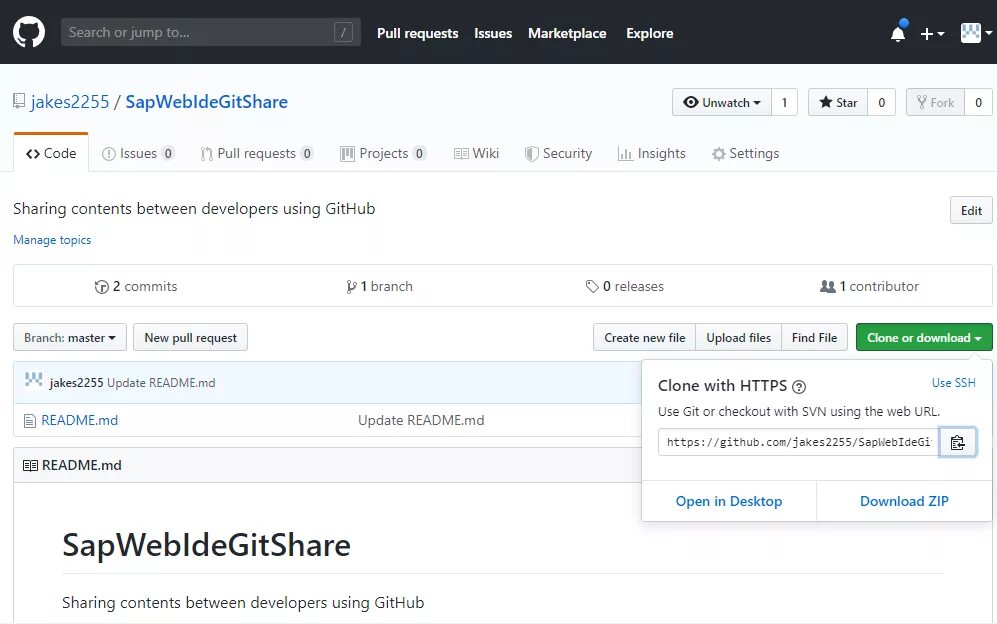
Task: Click the Search or jump to field
Action: (200, 33)
